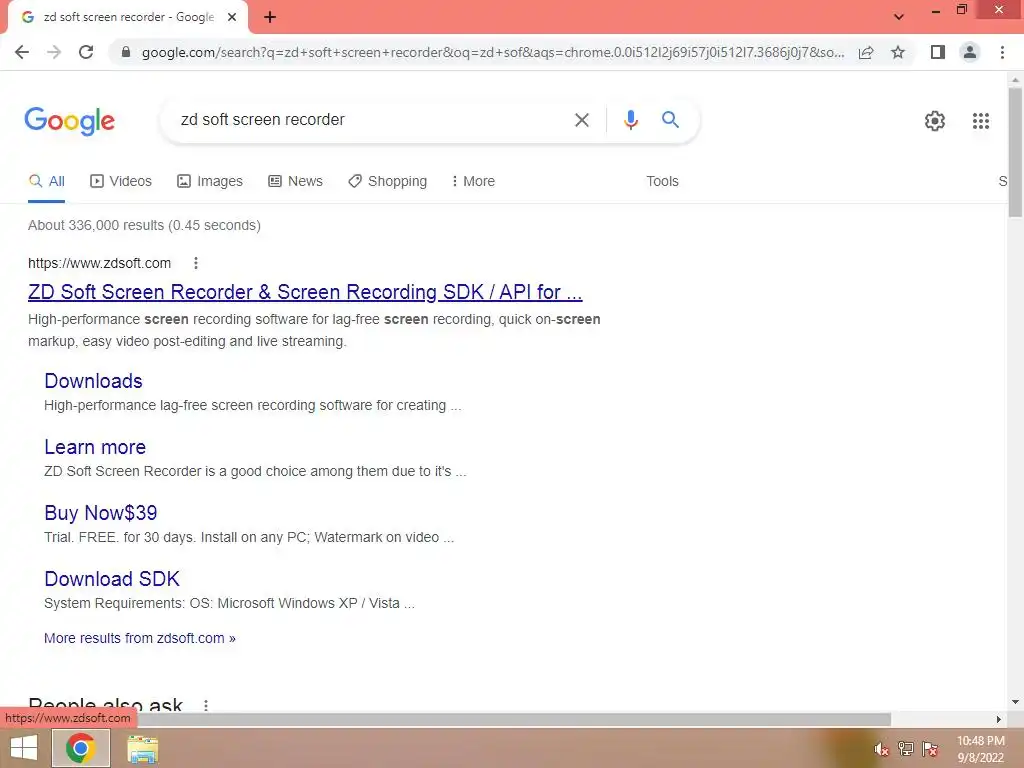
Task: Open a new tab with plus button
Action: coord(270,17)
